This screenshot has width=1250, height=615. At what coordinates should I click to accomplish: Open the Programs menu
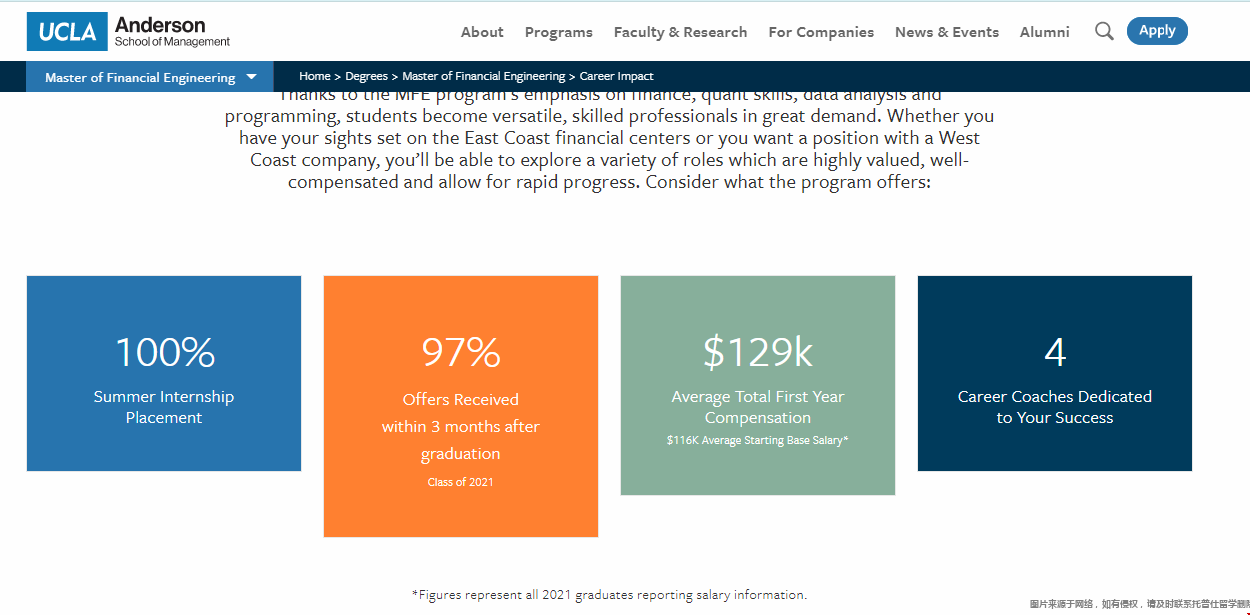(x=559, y=32)
